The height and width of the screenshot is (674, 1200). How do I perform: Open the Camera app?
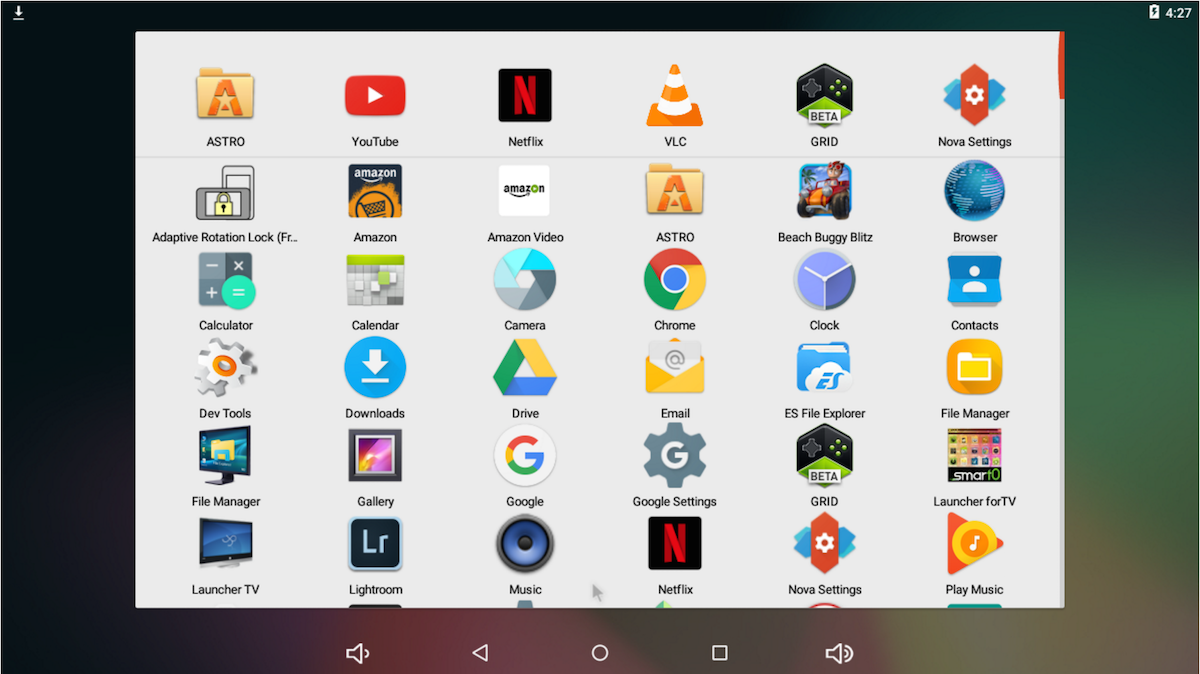[x=525, y=280]
